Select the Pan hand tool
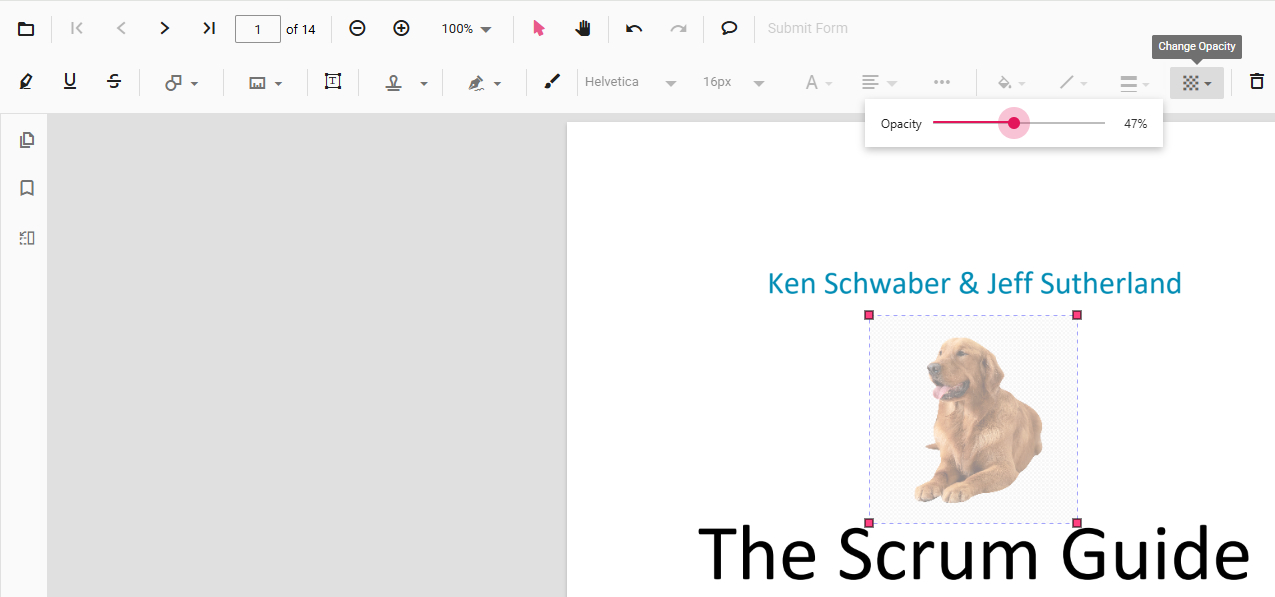Image resolution: width=1275 pixels, height=597 pixels. click(x=583, y=28)
